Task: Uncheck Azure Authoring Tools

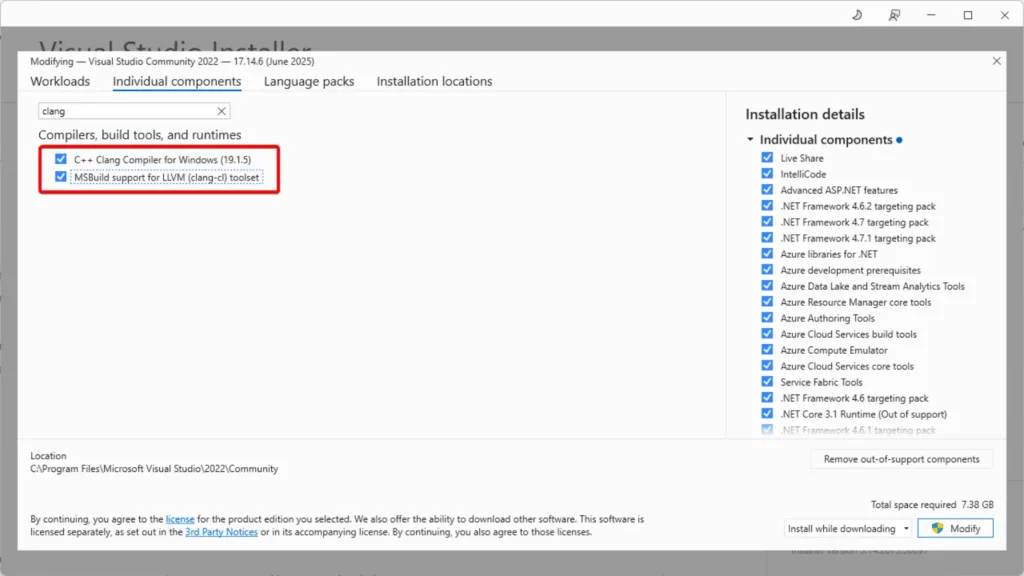Action: [x=767, y=317]
